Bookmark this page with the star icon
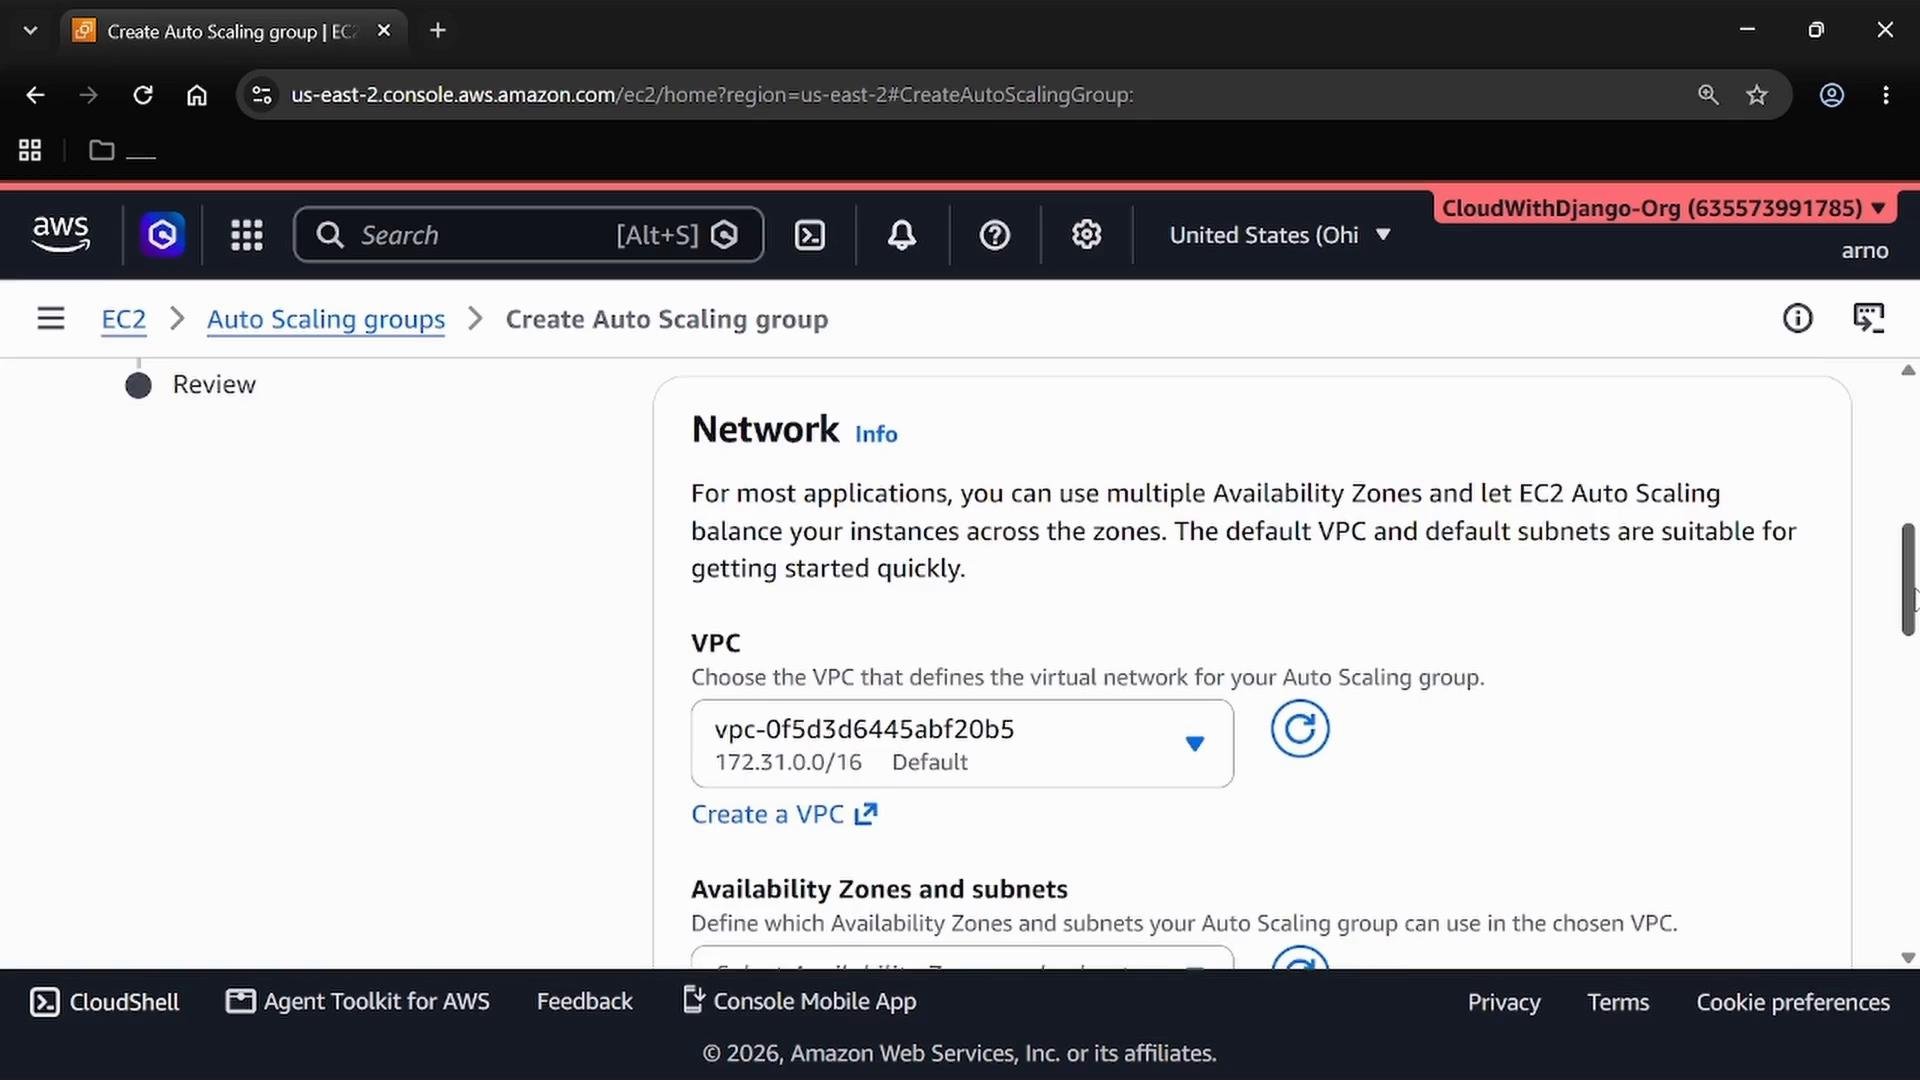This screenshot has width=1920, height=1080. point(1757,95)
